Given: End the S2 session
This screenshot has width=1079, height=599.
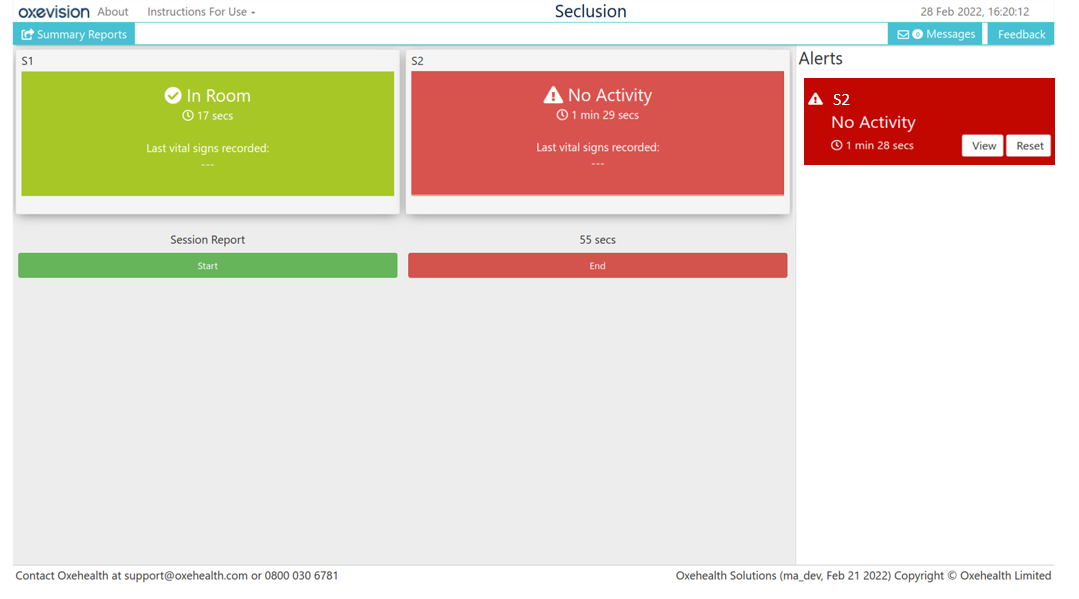Looking at the screenshot, I should (597, 265).
